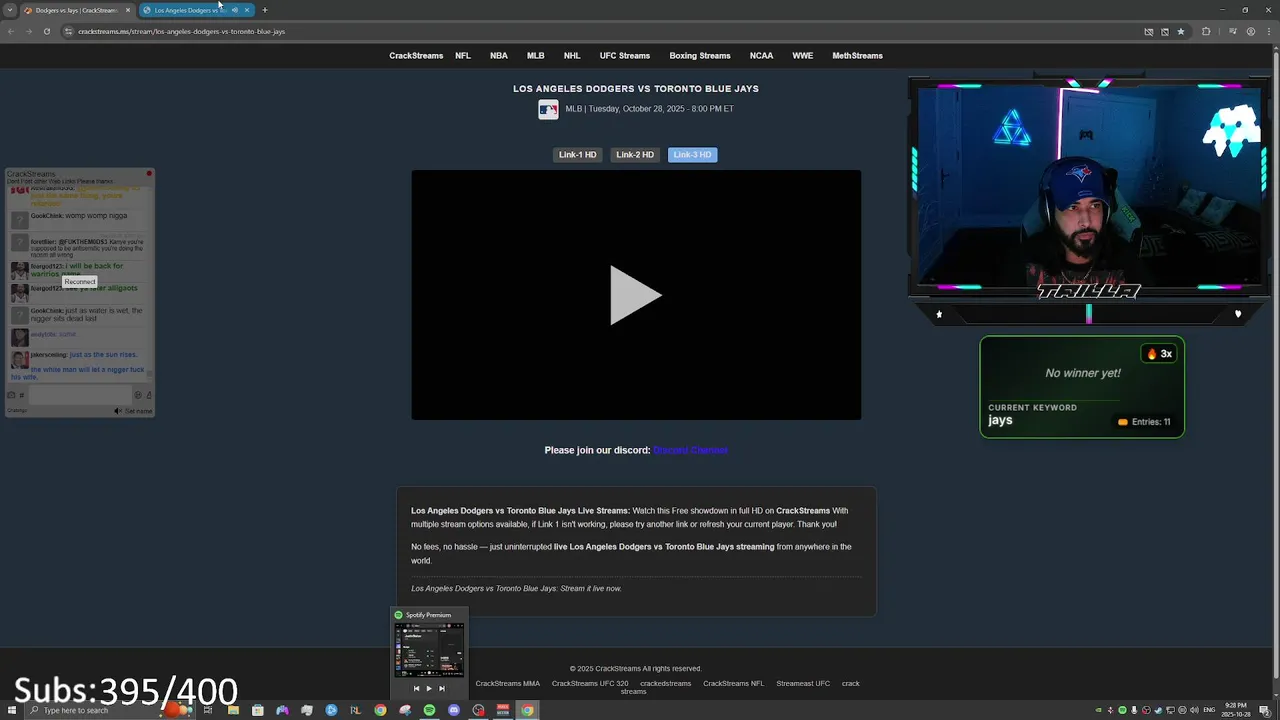Open the Chrome profile avatar
Viewport: 1280px width, 720px height.
click(x=1251, y=31)
